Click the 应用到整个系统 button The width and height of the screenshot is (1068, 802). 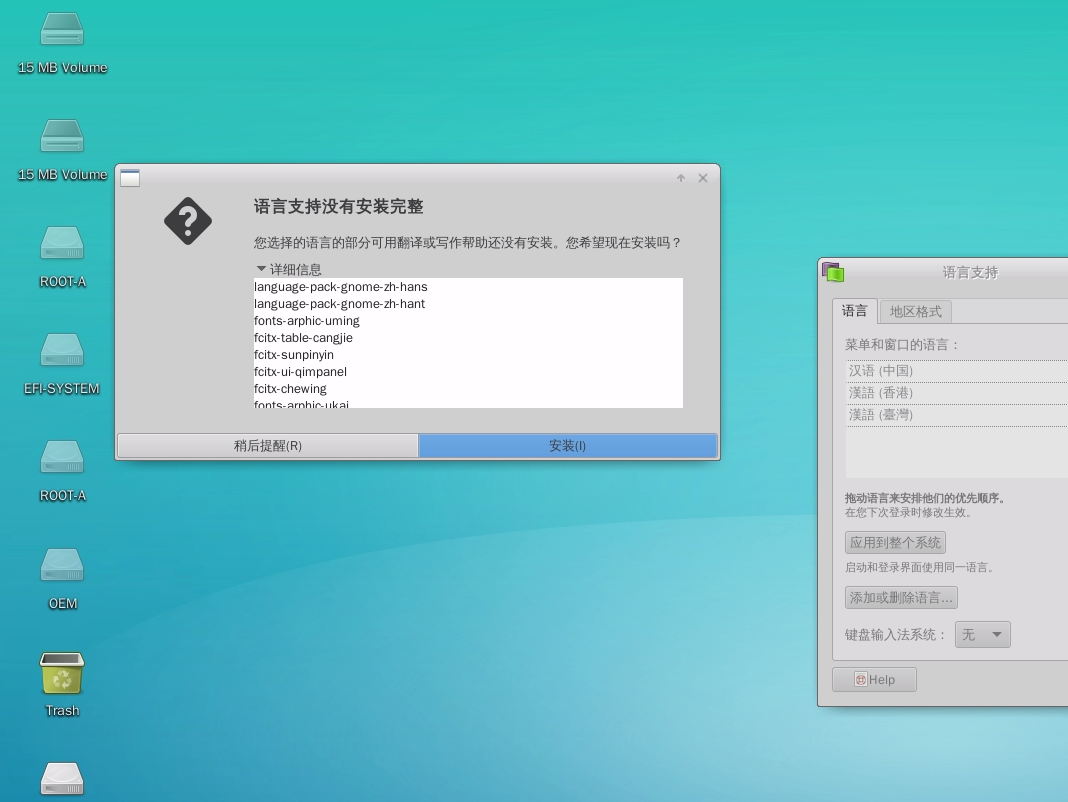[895, 542]
